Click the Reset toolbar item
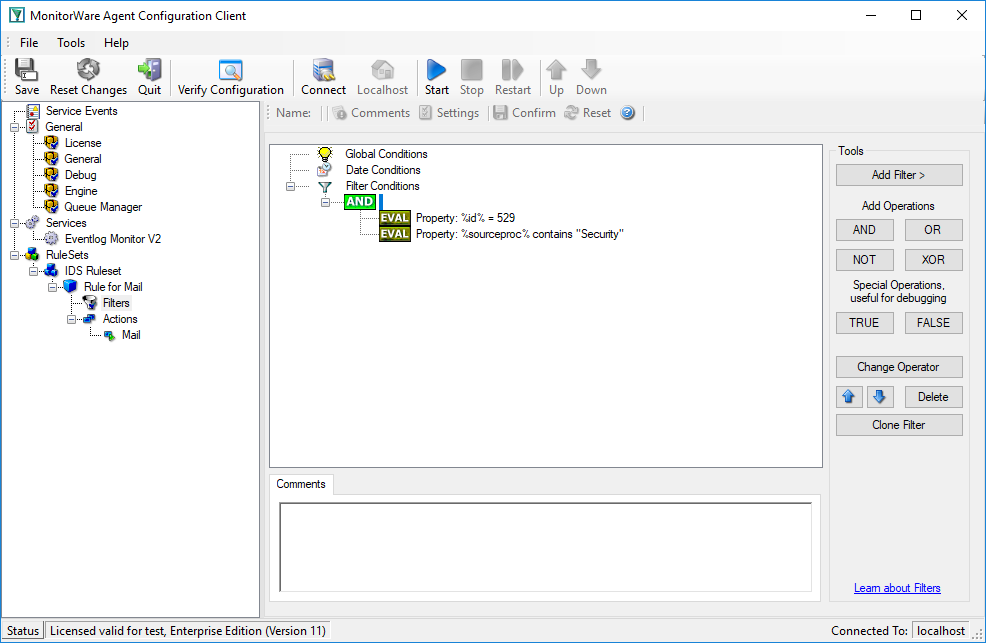The image size is (986, 643). click(588, 113)
